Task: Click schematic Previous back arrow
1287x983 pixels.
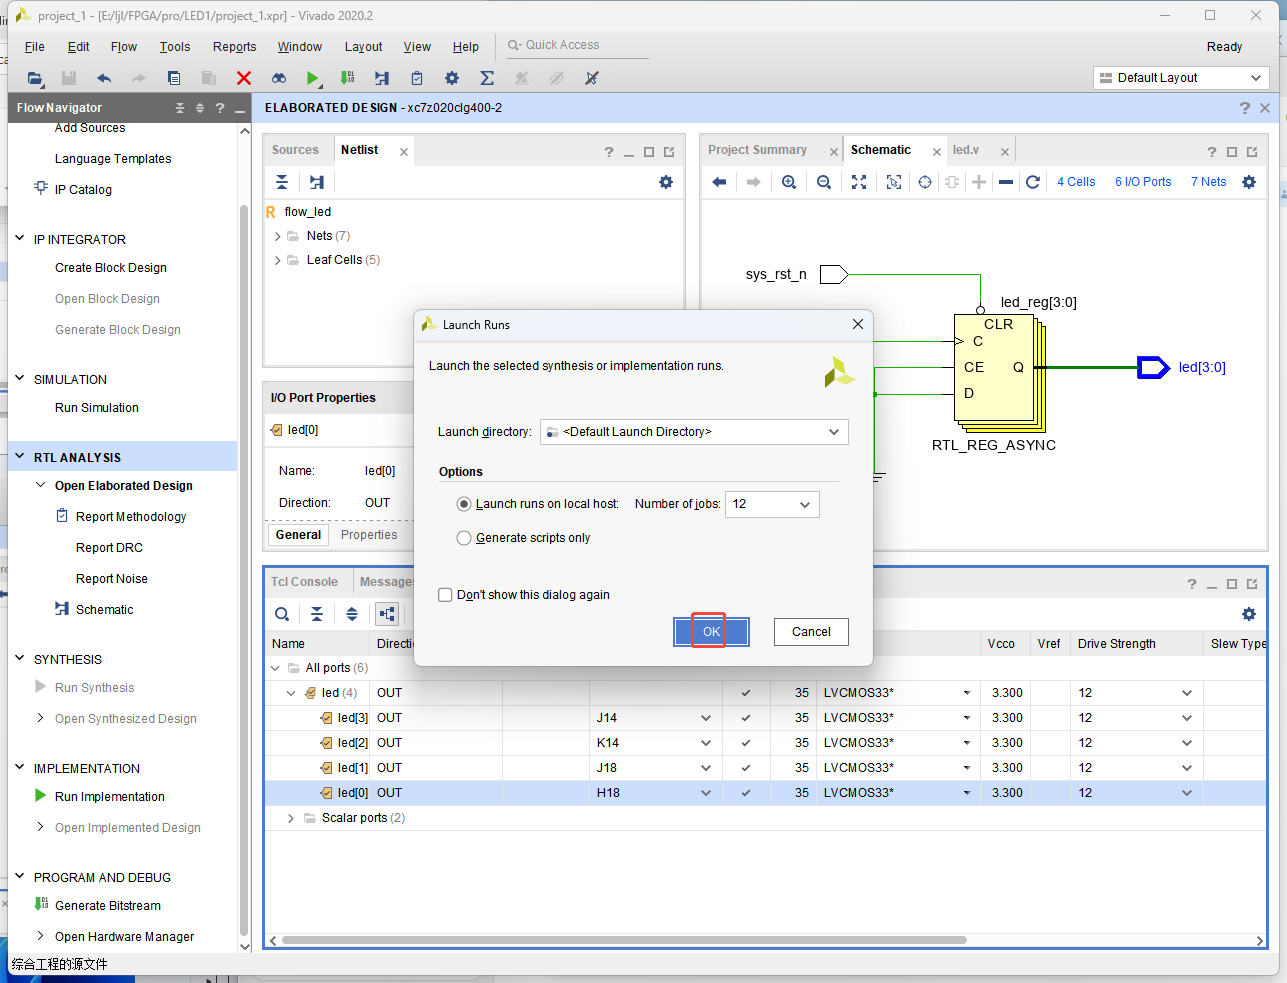Action: pyautogui.click(x=719, y=182)
